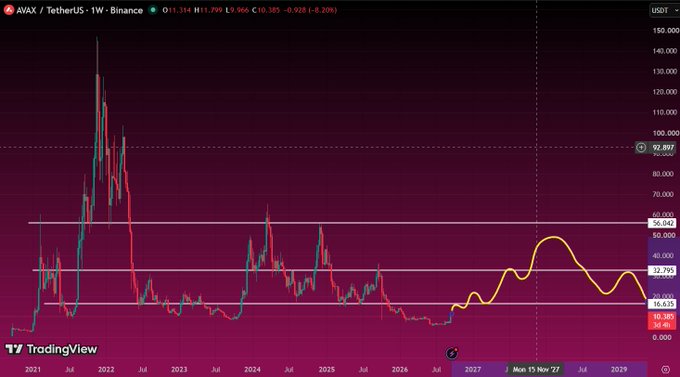This screenshot has height=377, width=680.
Task: Click the Mon 15 Nov '27 date label
Action: 536,369
